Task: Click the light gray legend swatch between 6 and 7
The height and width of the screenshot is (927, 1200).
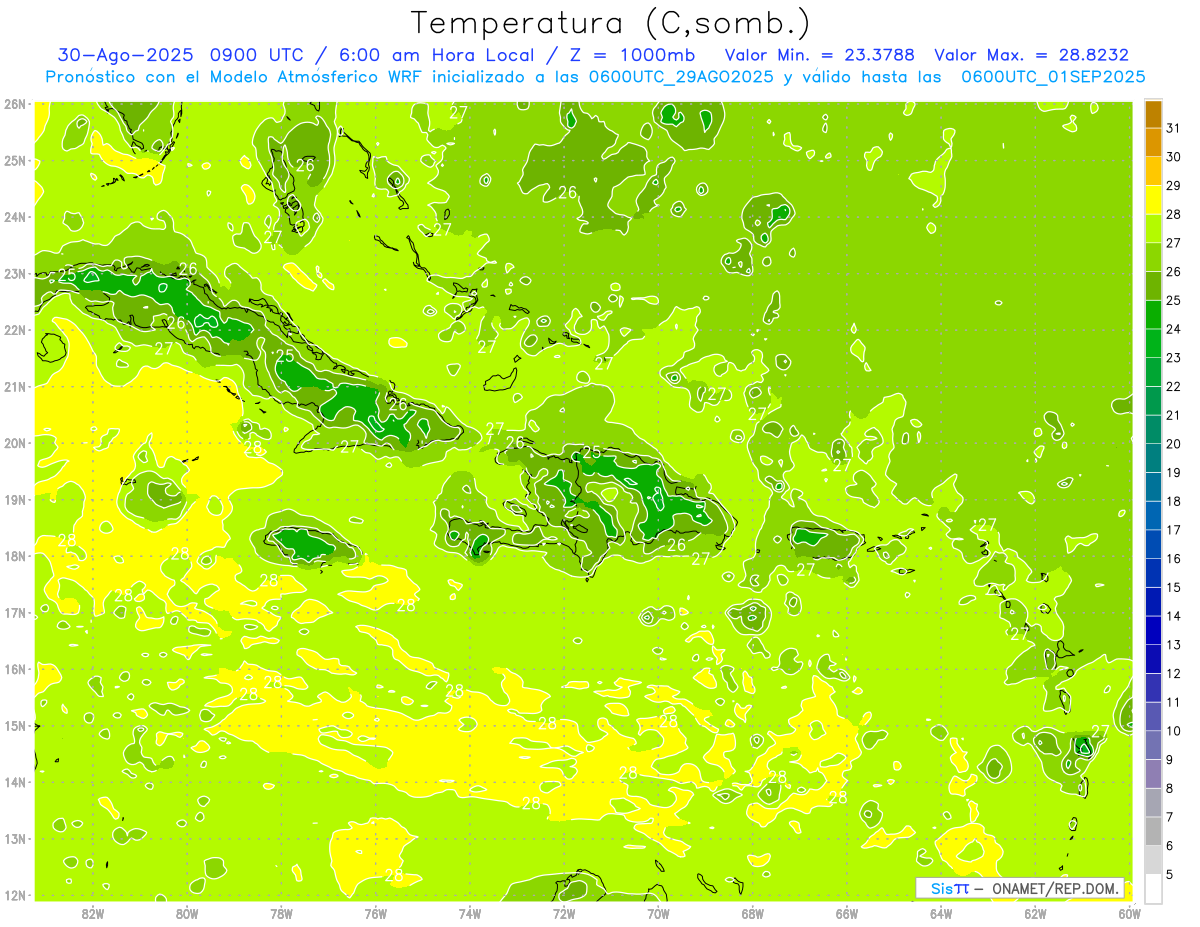Action: [1153, 831]
